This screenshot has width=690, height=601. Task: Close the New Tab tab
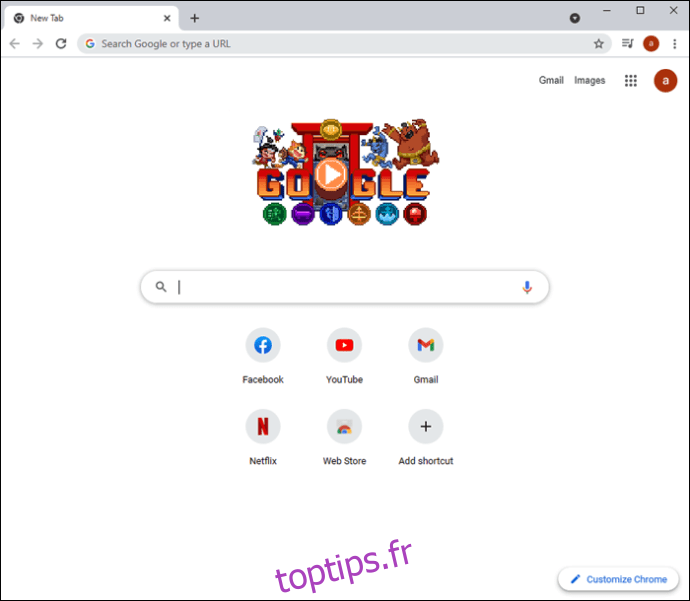tap(167, 18)
